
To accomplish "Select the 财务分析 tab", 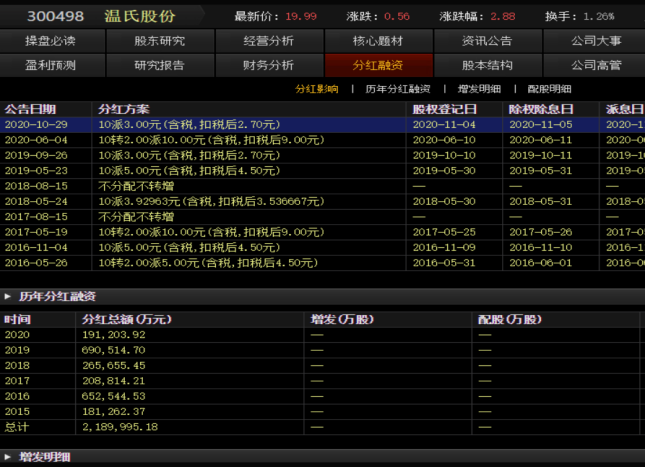I will (269, 65).
